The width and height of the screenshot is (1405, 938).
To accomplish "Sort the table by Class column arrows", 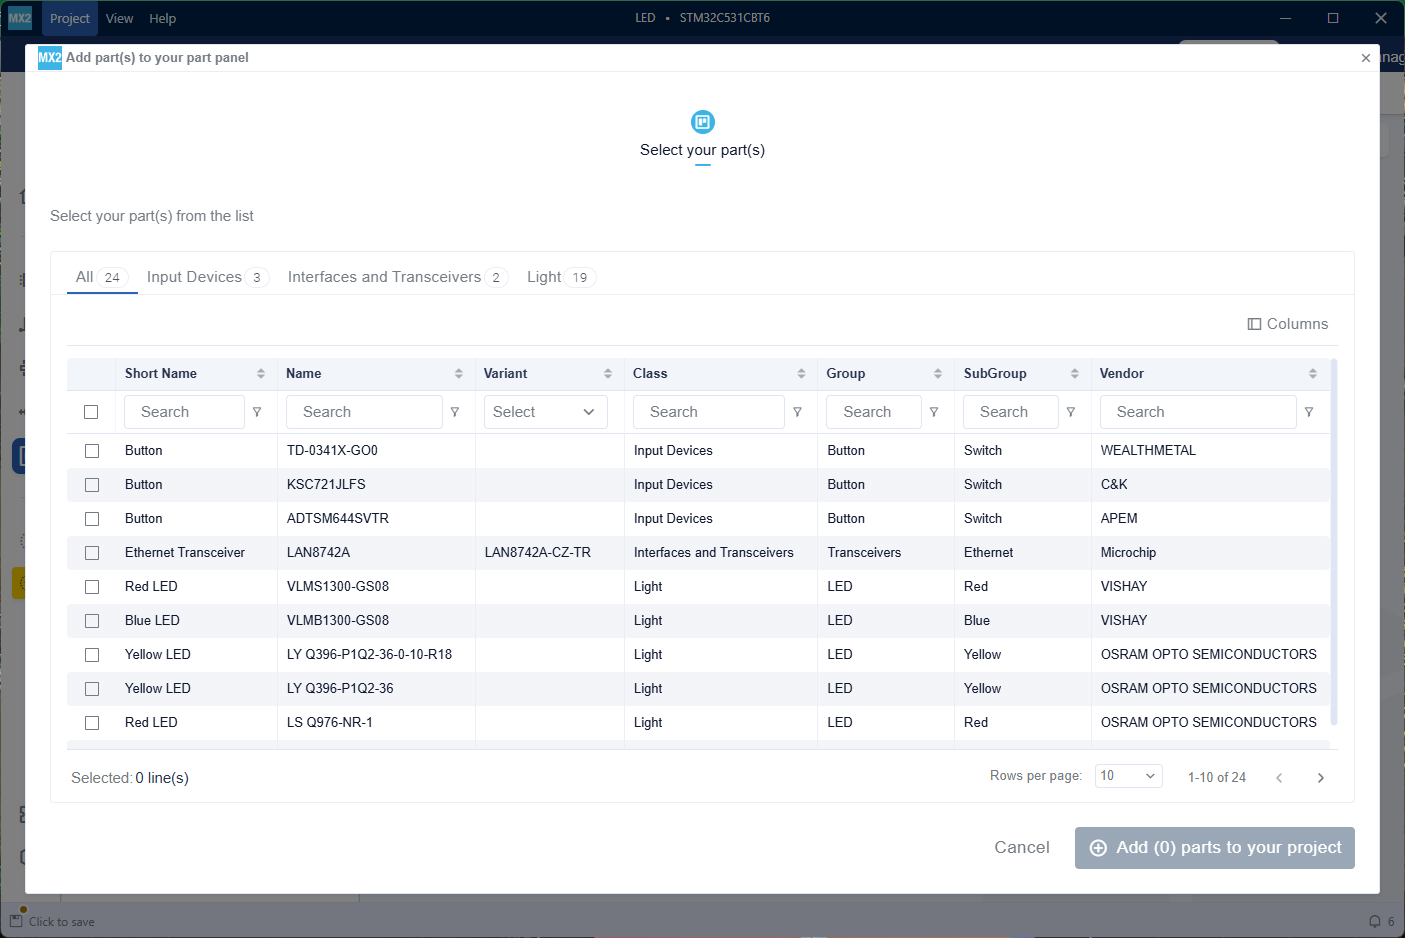I will tap(801, 374).
